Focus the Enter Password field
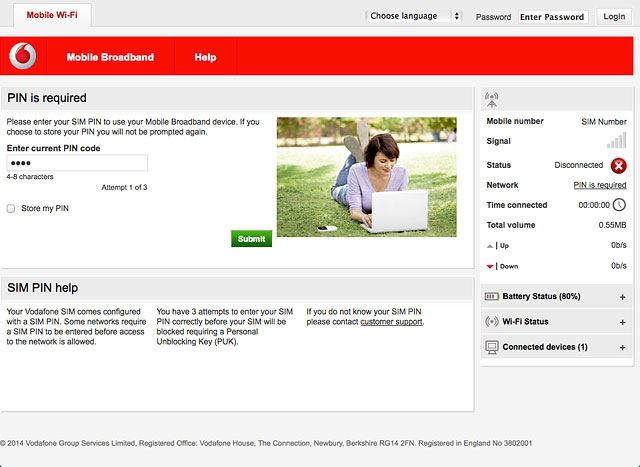The image size is (640, 467). tap(553, 17)
